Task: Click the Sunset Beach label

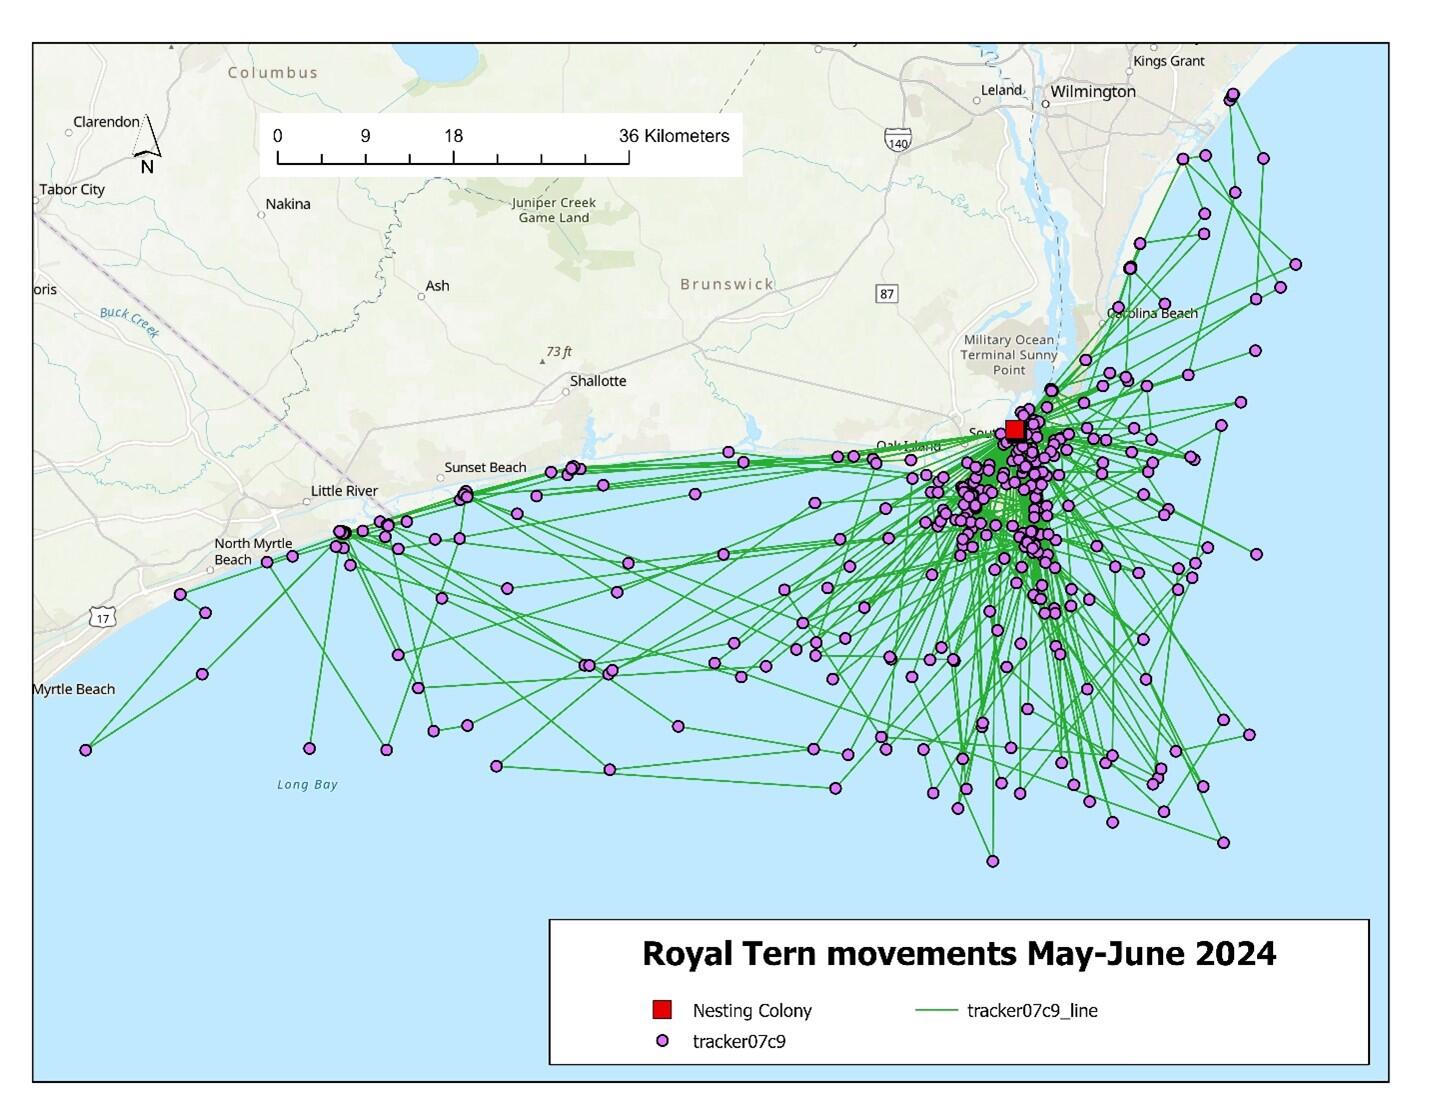Action: click(x=485, y=467)
